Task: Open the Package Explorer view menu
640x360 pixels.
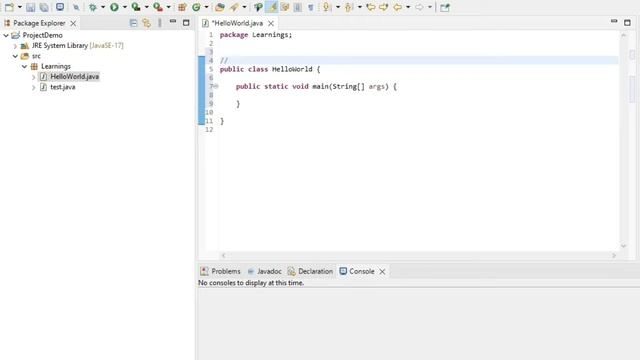Action: point(160,23)
